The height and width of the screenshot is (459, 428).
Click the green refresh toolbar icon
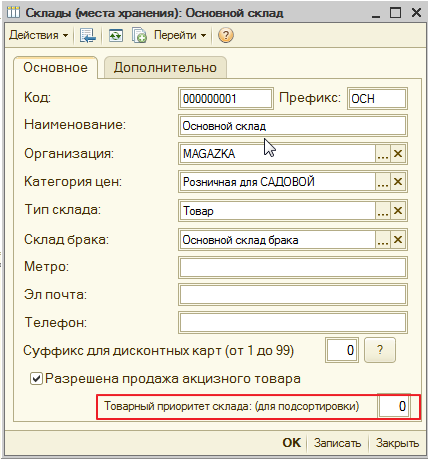tap(116, 35)
